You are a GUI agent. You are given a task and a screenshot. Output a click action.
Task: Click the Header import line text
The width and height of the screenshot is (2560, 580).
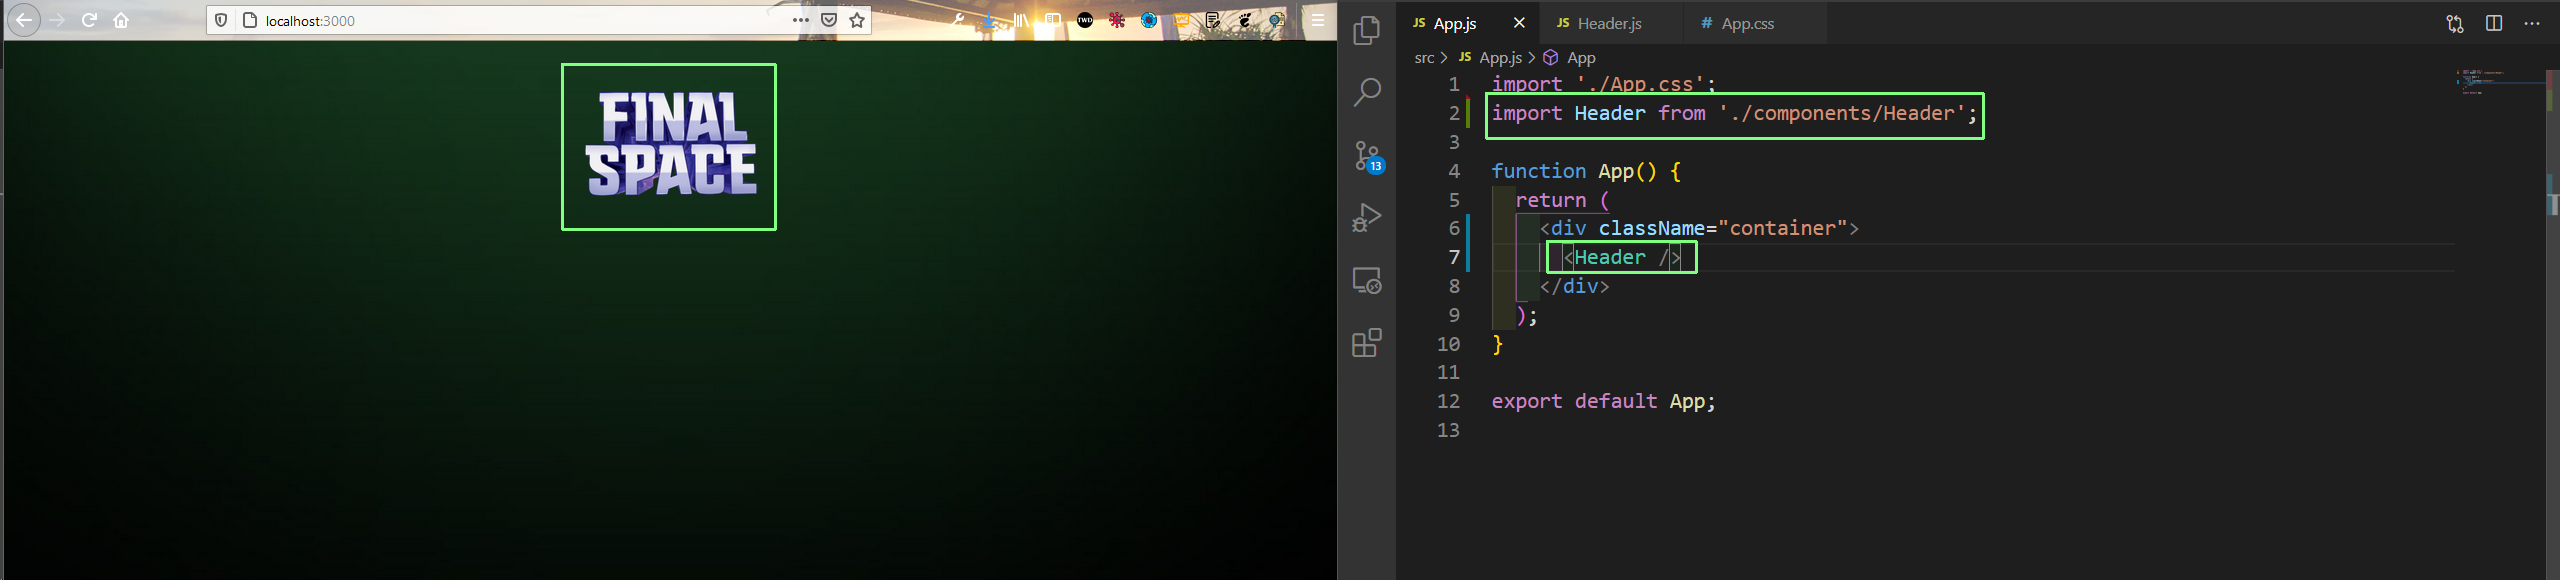pyautogui.click(x=1734, y=114)
